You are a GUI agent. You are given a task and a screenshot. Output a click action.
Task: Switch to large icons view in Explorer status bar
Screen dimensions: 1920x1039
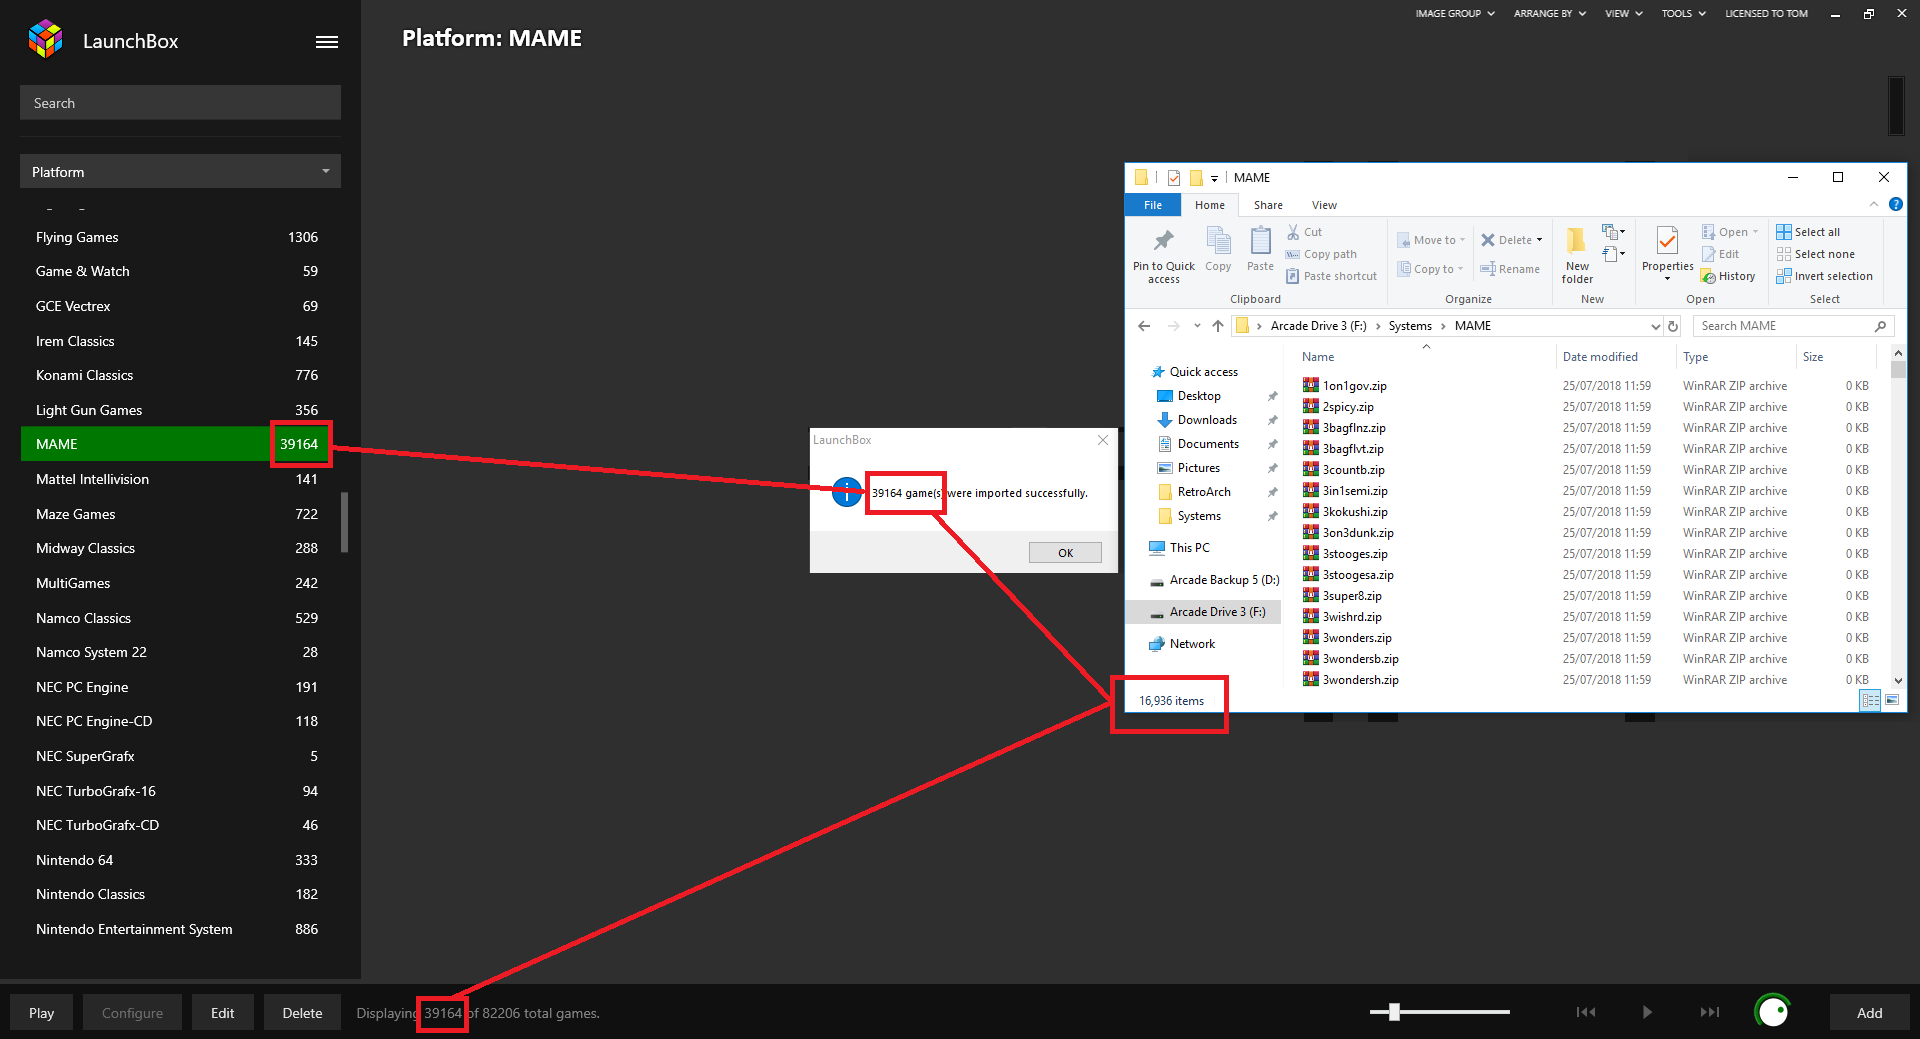1892,700
